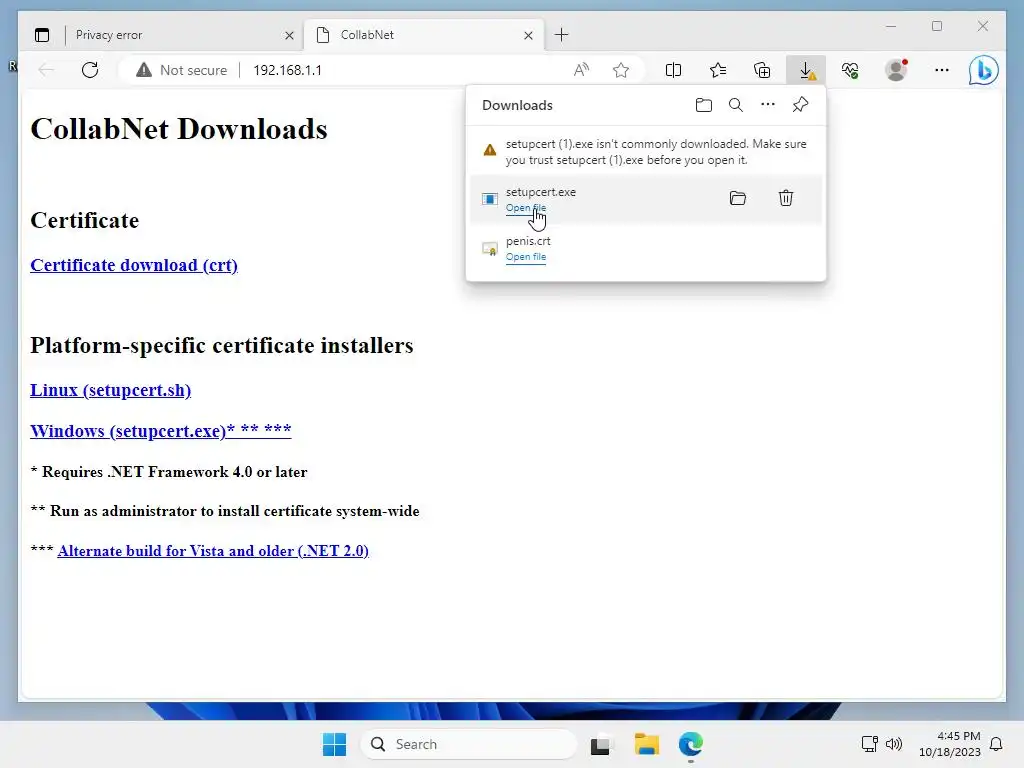Click the address bar showing 192.168.1.1
This screenshot has height=768, width=1024.
287,70
